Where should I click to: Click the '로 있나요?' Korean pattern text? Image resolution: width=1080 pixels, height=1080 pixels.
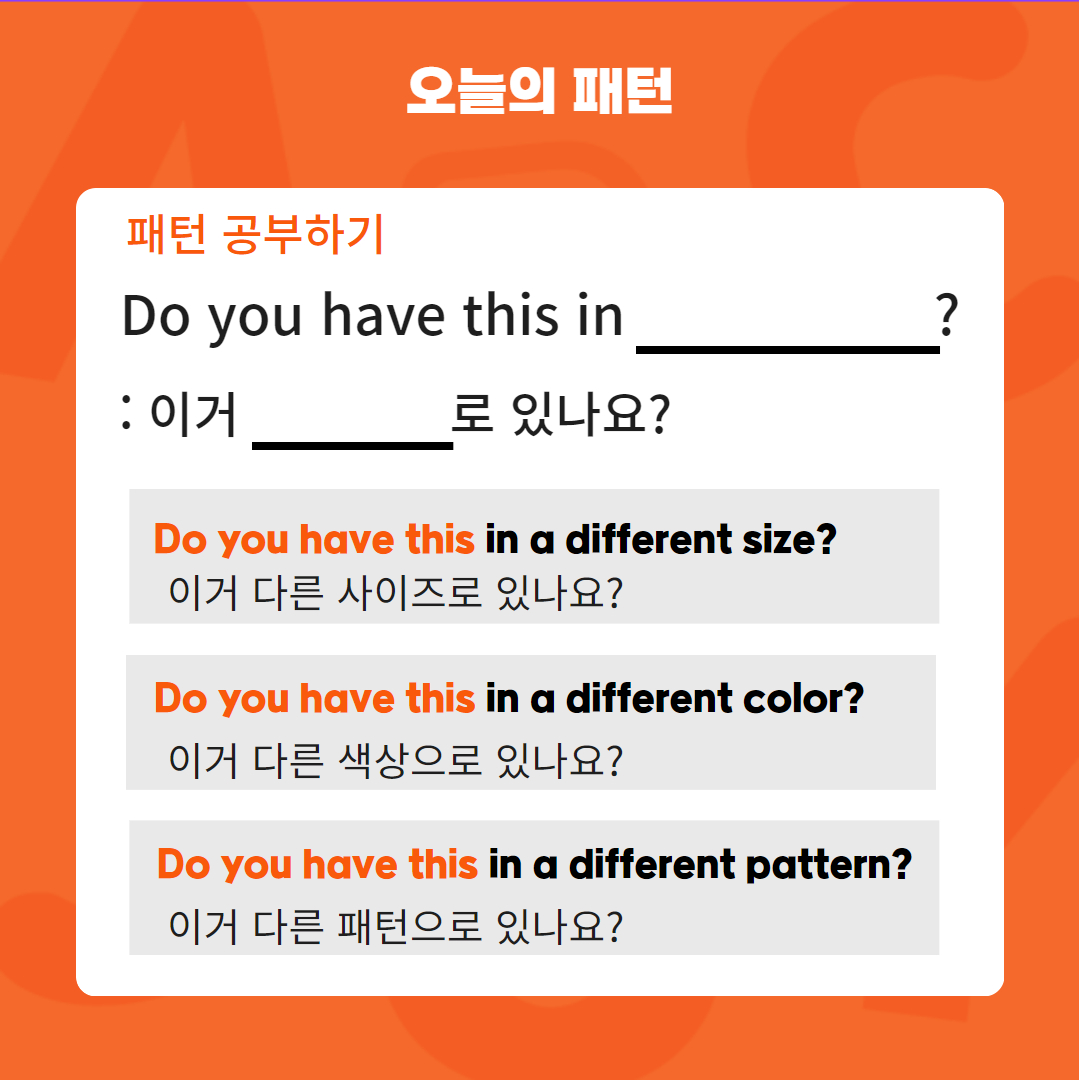[x=561, y=414]
